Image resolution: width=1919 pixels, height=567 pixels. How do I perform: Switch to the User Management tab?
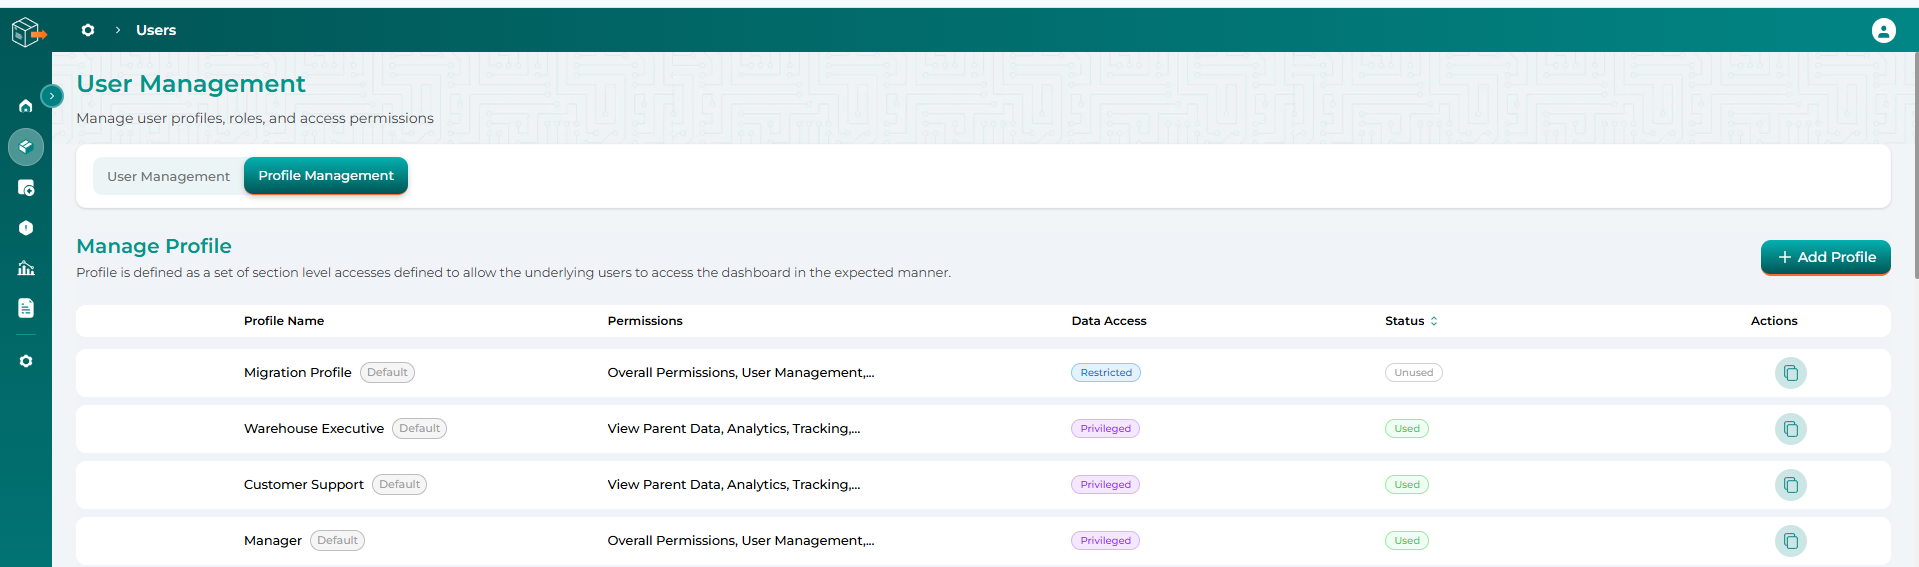point(168,176)
